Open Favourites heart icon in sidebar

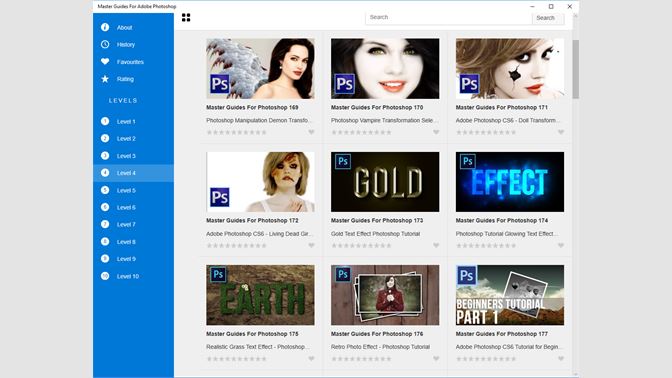[x=105, y=62]
